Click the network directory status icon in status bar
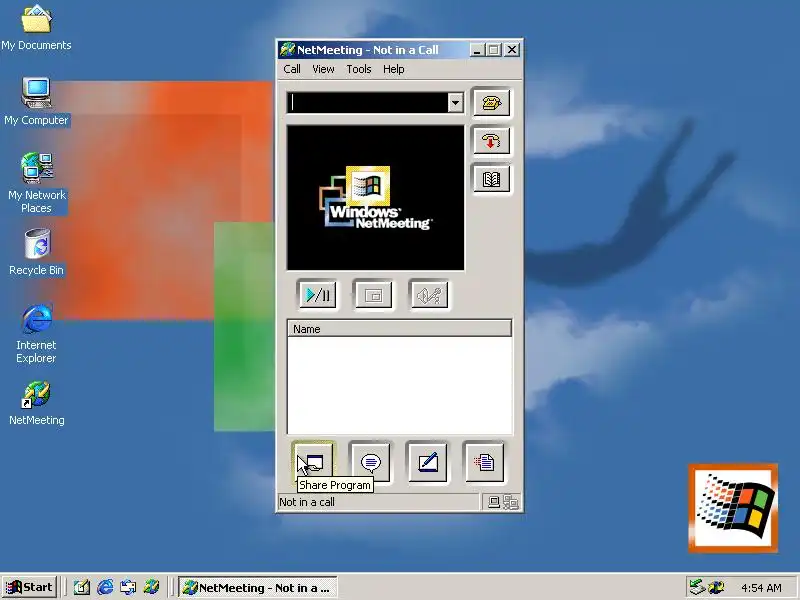 click(x=511, y=502)
